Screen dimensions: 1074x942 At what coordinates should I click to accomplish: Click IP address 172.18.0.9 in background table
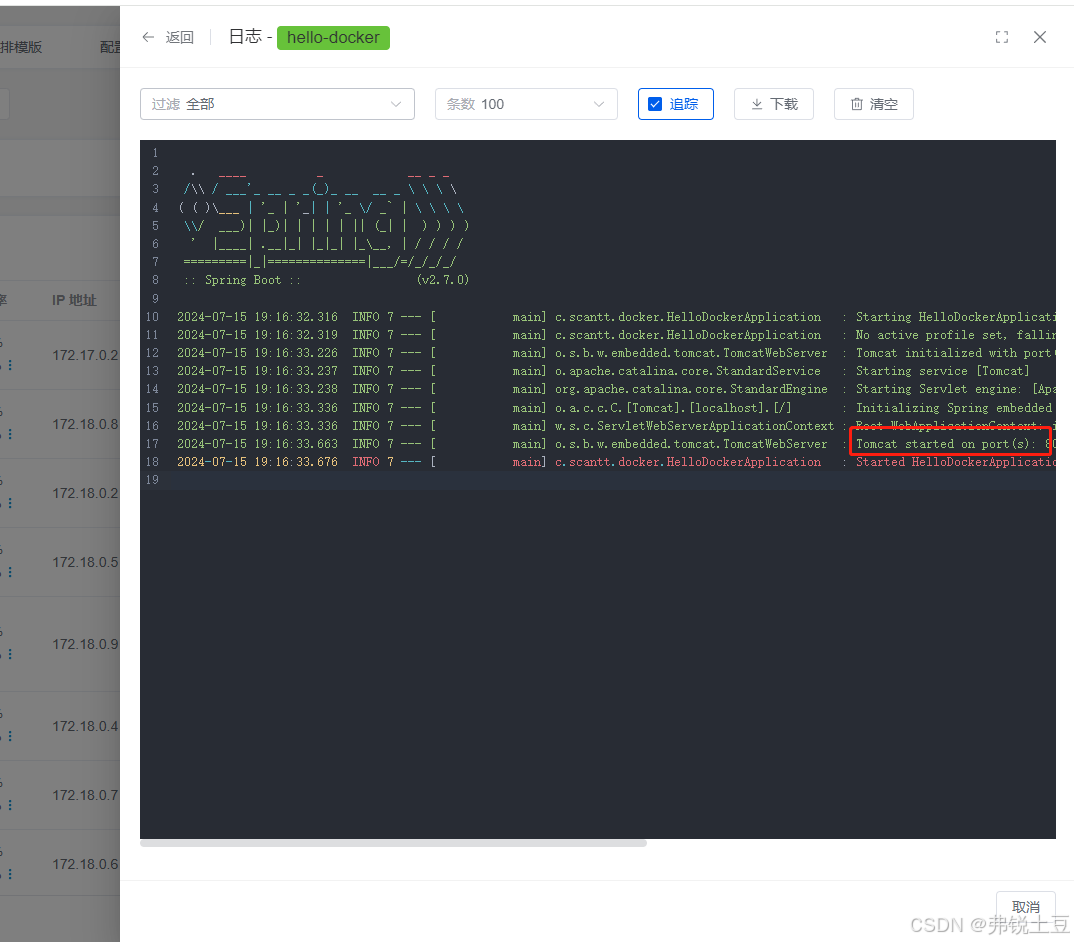click(x=86, y=644)
